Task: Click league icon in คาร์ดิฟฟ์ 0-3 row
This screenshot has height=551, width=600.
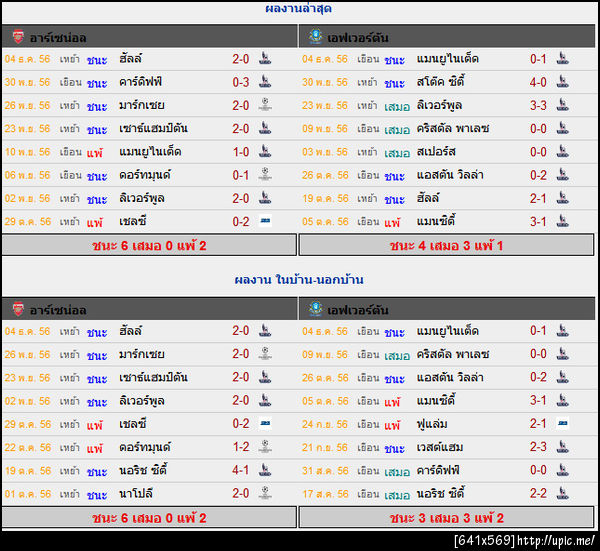Action: (265, 82)
